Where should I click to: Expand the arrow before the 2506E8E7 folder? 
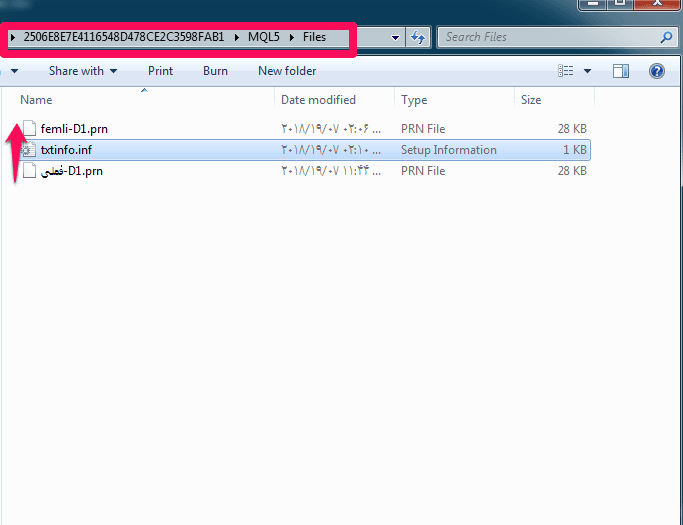tap(13, 37)
